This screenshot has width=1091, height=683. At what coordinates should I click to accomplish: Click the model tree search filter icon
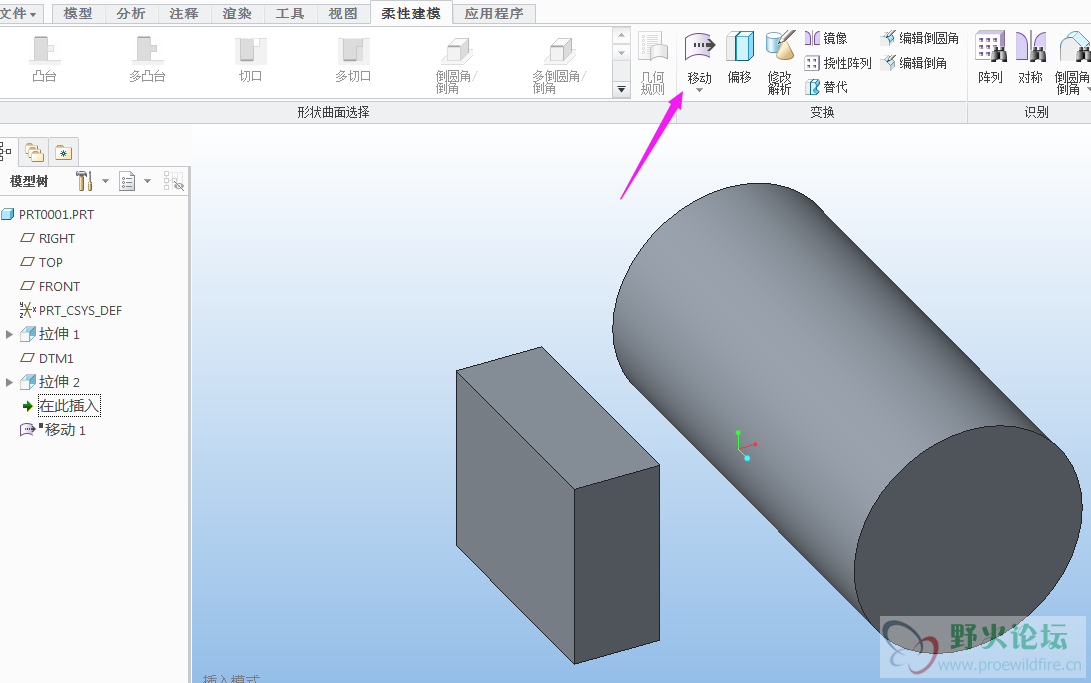tap(173, 181)
